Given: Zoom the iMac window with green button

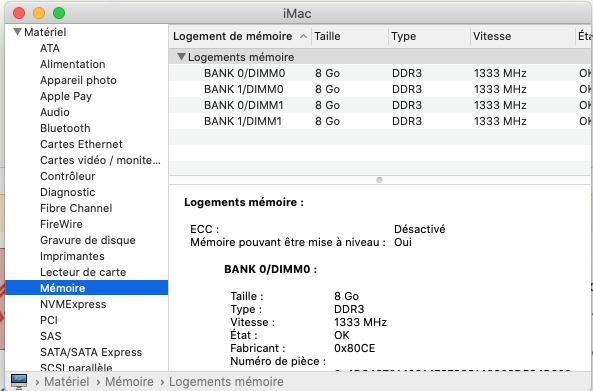Looking at the screenshot, I should click(x=59, y=13).
